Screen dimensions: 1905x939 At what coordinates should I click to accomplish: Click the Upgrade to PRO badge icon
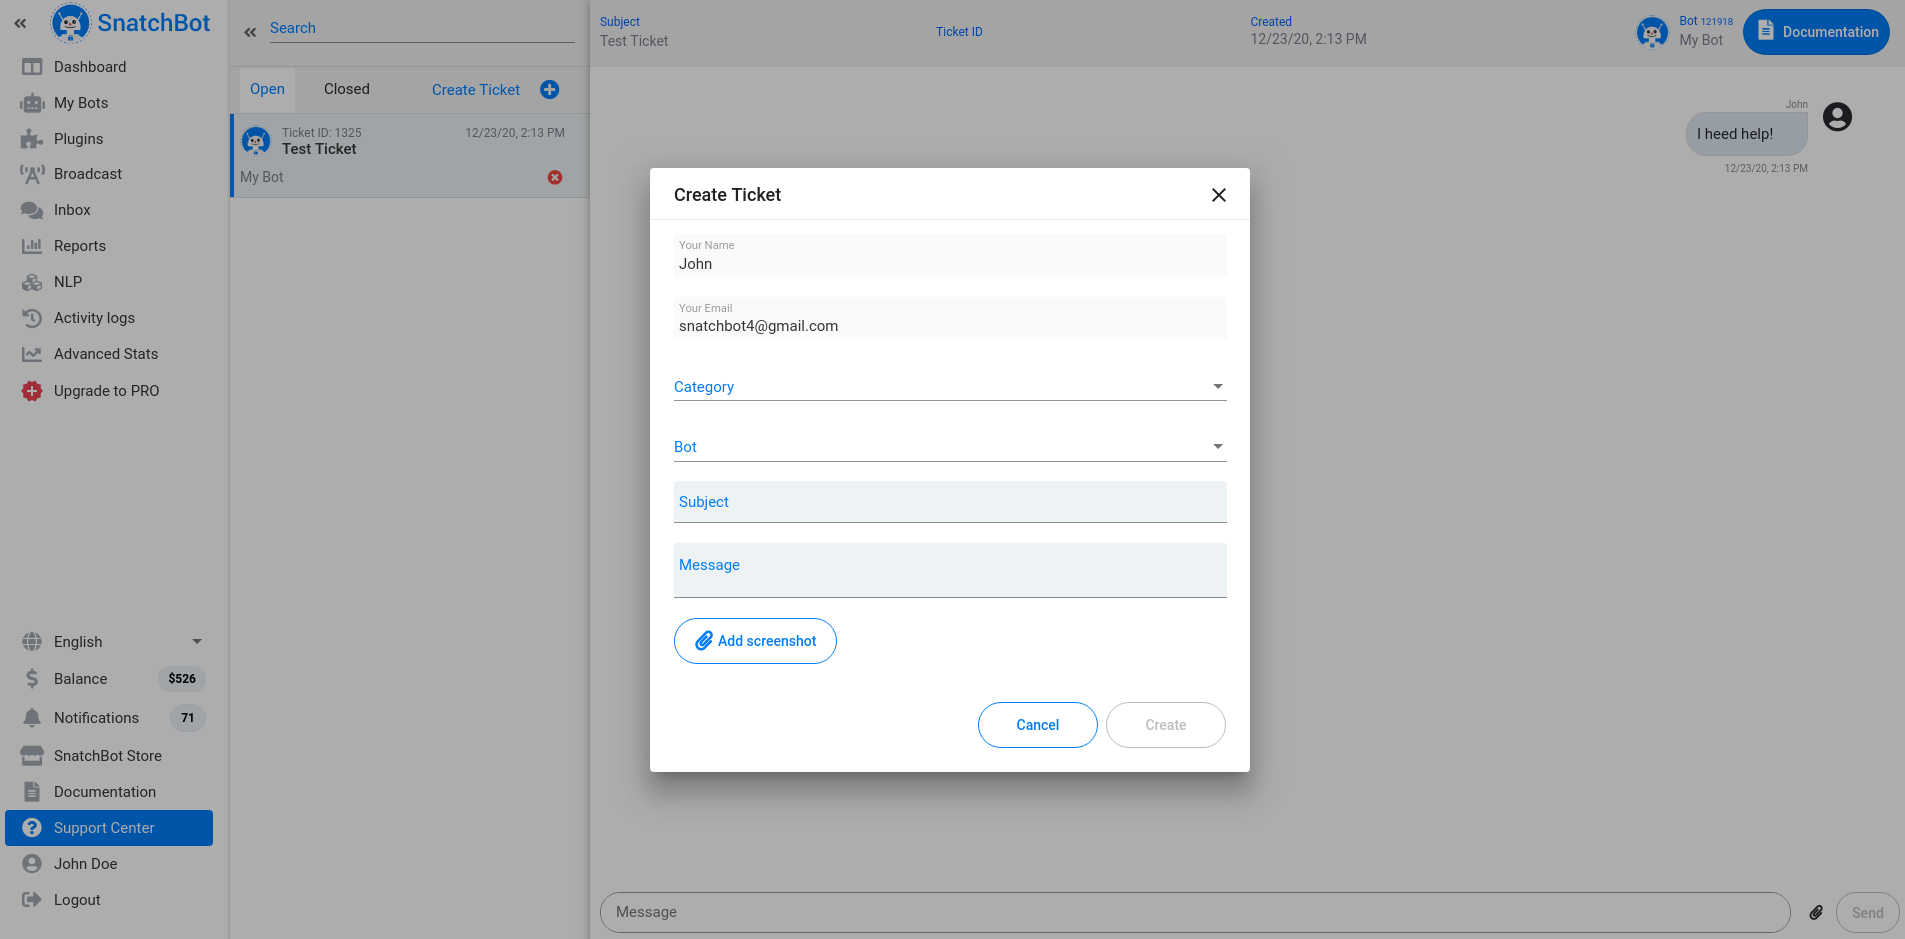pyautogui.click(x=32, y=391)
